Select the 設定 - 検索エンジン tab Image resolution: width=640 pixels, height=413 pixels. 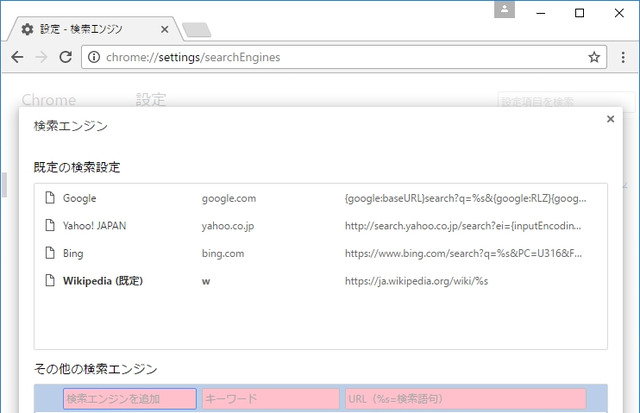click(94, 29)
